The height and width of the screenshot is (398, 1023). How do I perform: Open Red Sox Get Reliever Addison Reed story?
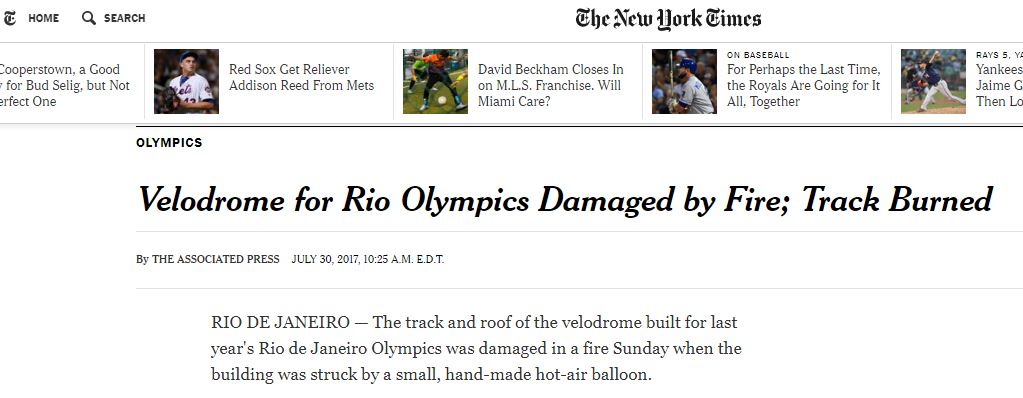(301, 78)
